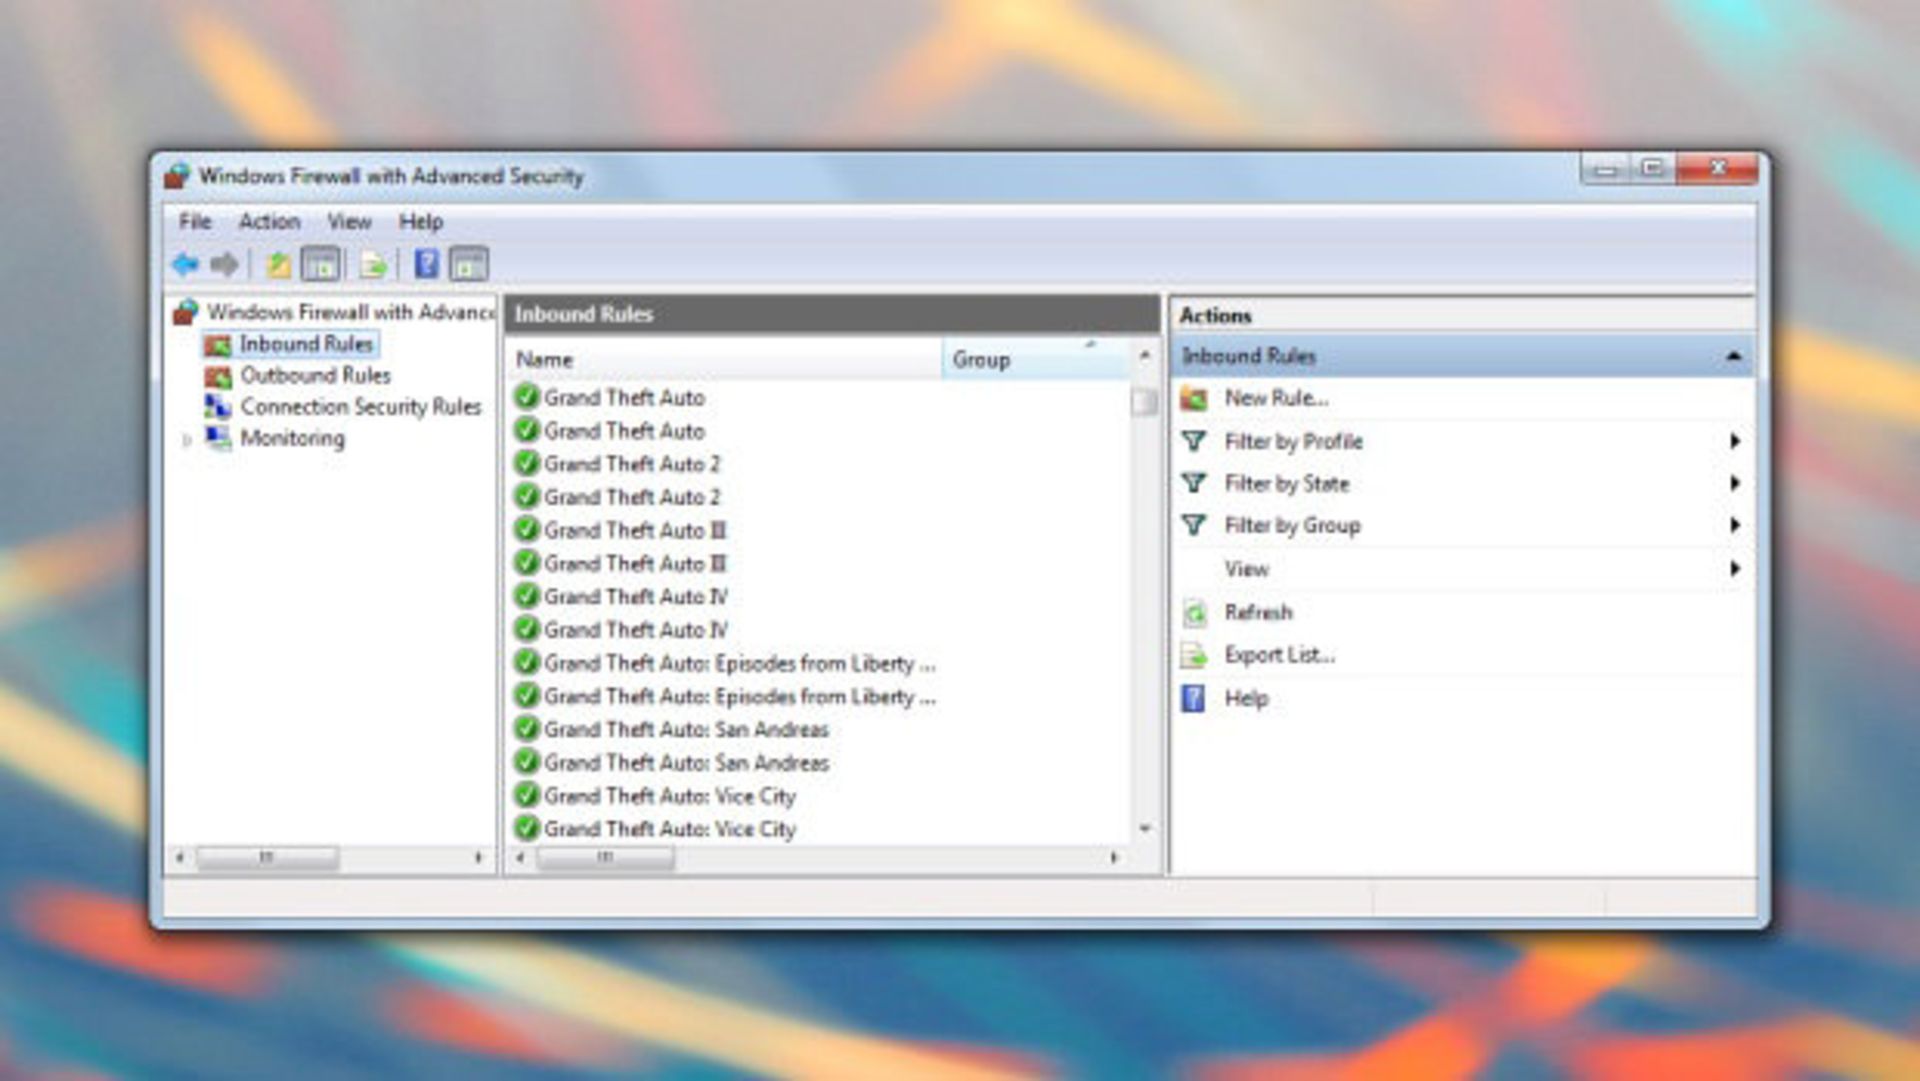Select second San Andreas rule
The height and width of the screenshot is (1081, 1920).
click(x=686, y=763)
